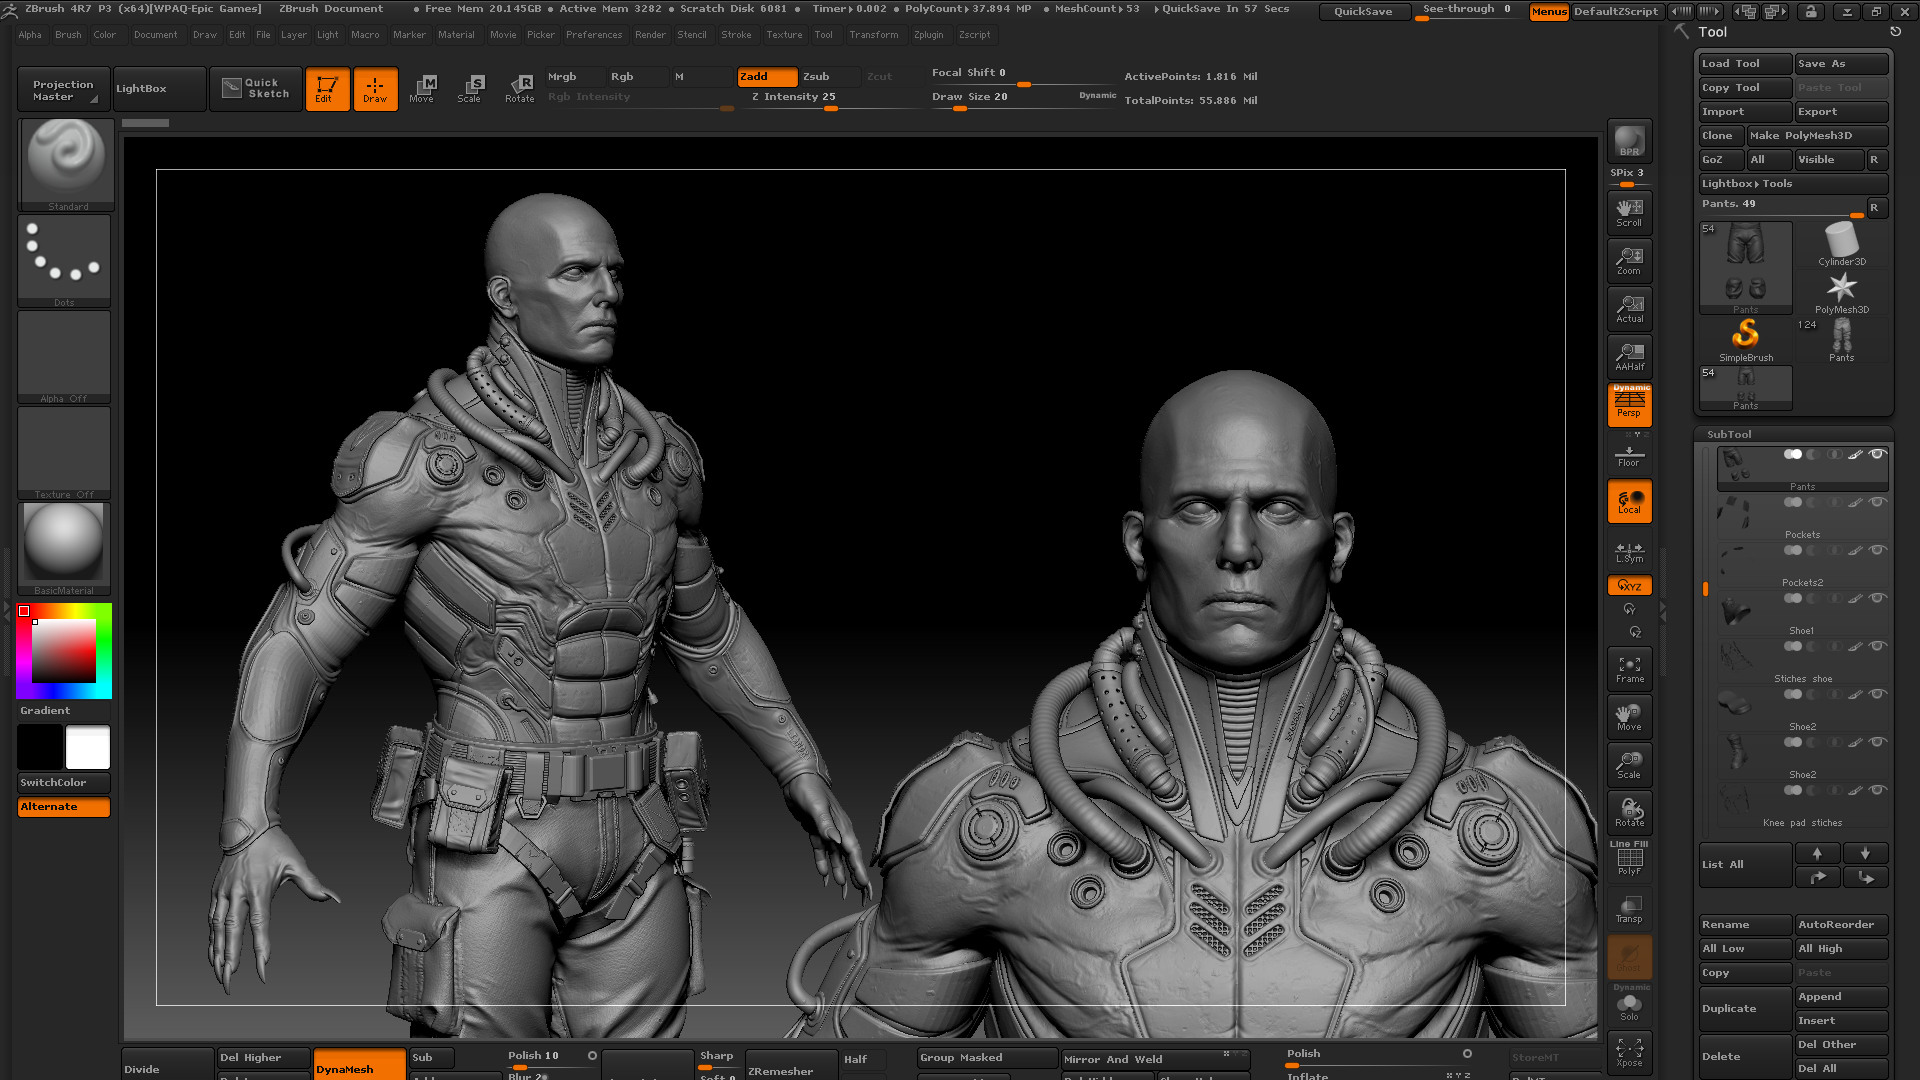Click the AAHalf zoom icon
The image size is (1920, 1080).
tap(1629, 356)
